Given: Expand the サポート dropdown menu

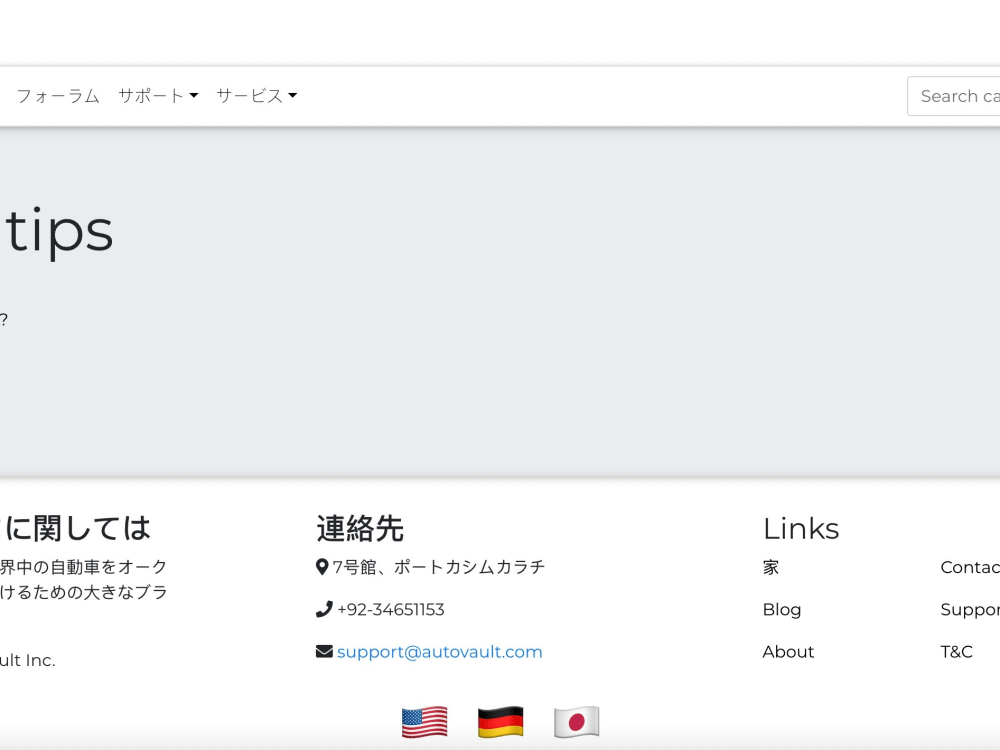Looking at the screenshot, I should (158, 96).
